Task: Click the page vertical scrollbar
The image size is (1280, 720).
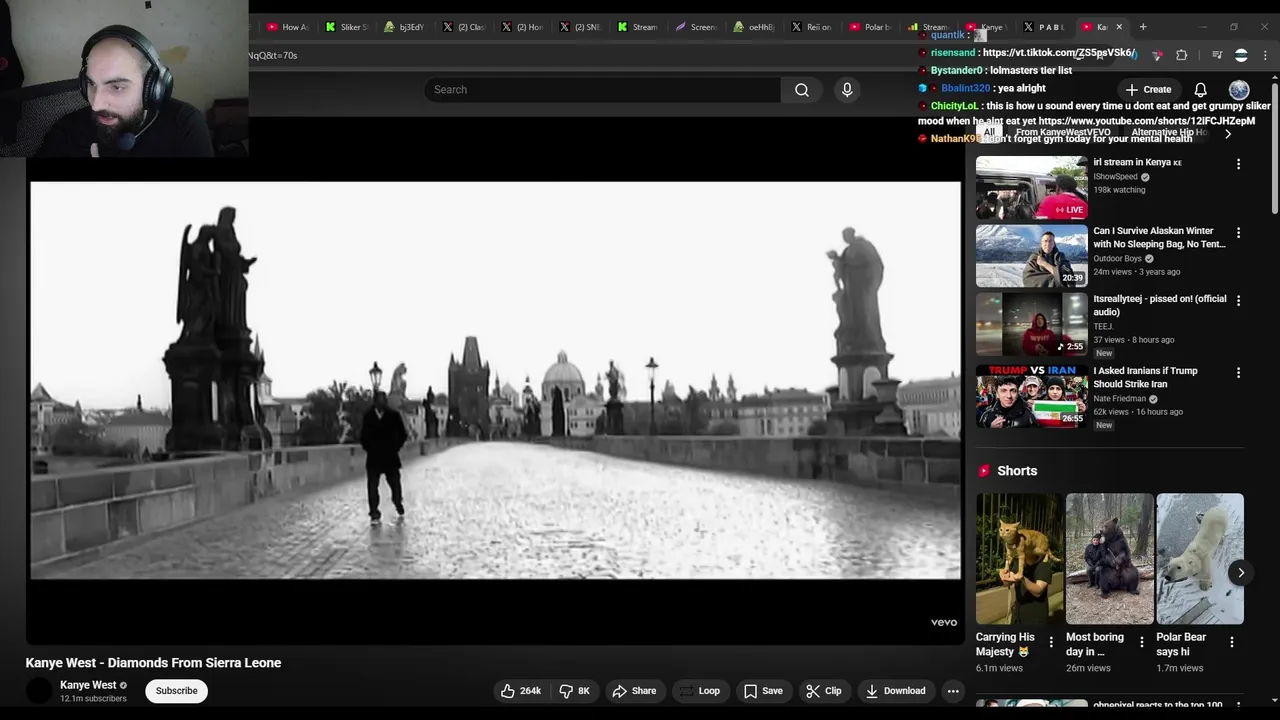Action: [1275, 150]
